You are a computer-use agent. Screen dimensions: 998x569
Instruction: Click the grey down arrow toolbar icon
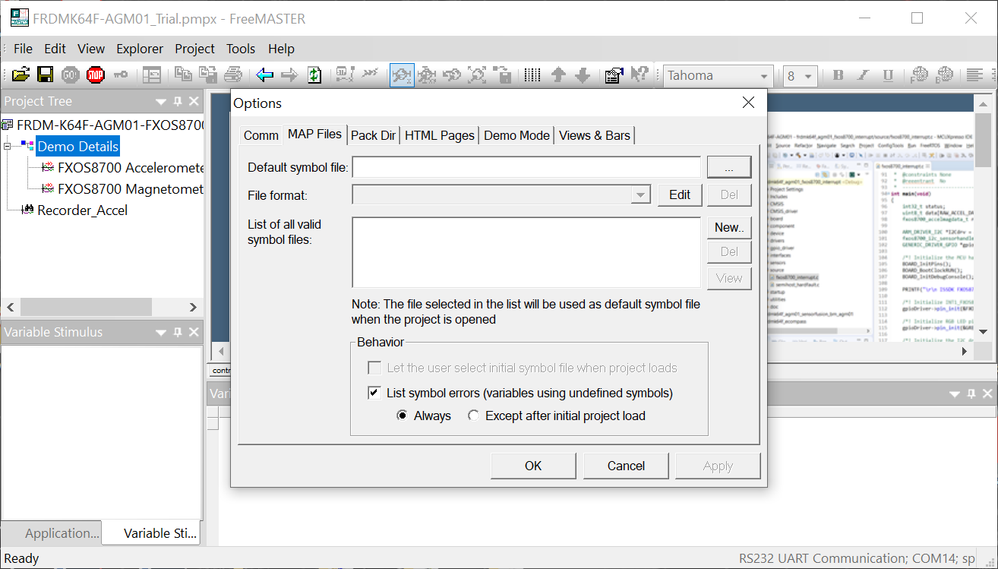coord(582,75)
